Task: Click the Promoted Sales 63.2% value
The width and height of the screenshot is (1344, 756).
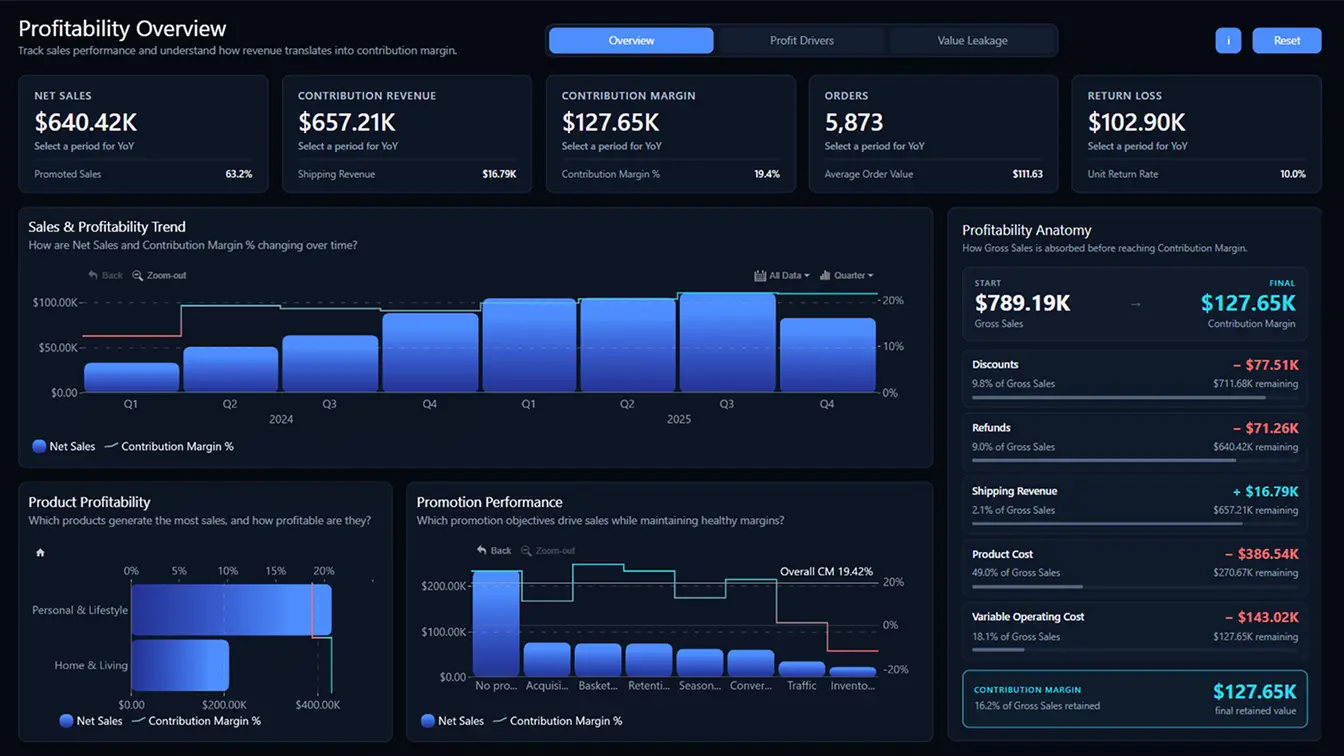Action: [239, 174]
